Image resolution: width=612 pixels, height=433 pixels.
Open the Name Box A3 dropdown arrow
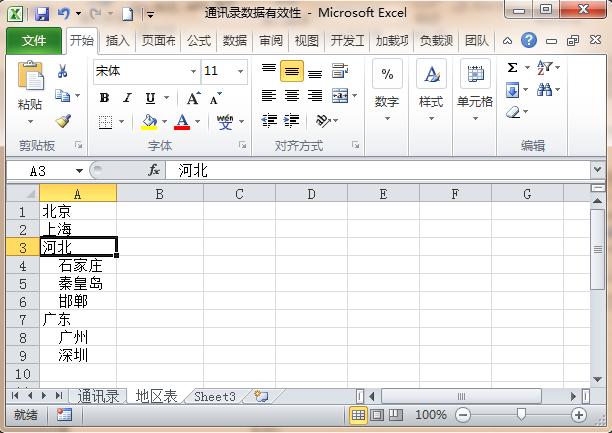point(79,171)
